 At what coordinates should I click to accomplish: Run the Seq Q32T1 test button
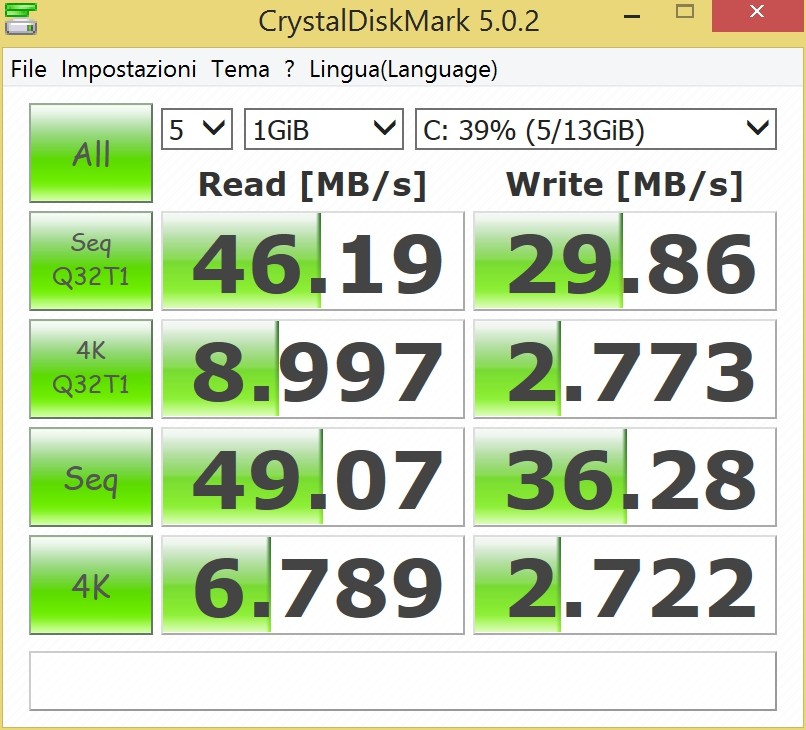point(91,260)
